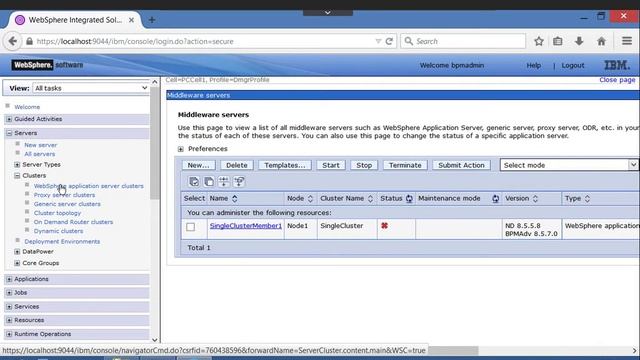The height and width of the screenshot is (360, 640).
Task: Bookmark this page with star icon
Action: (539, 41)
